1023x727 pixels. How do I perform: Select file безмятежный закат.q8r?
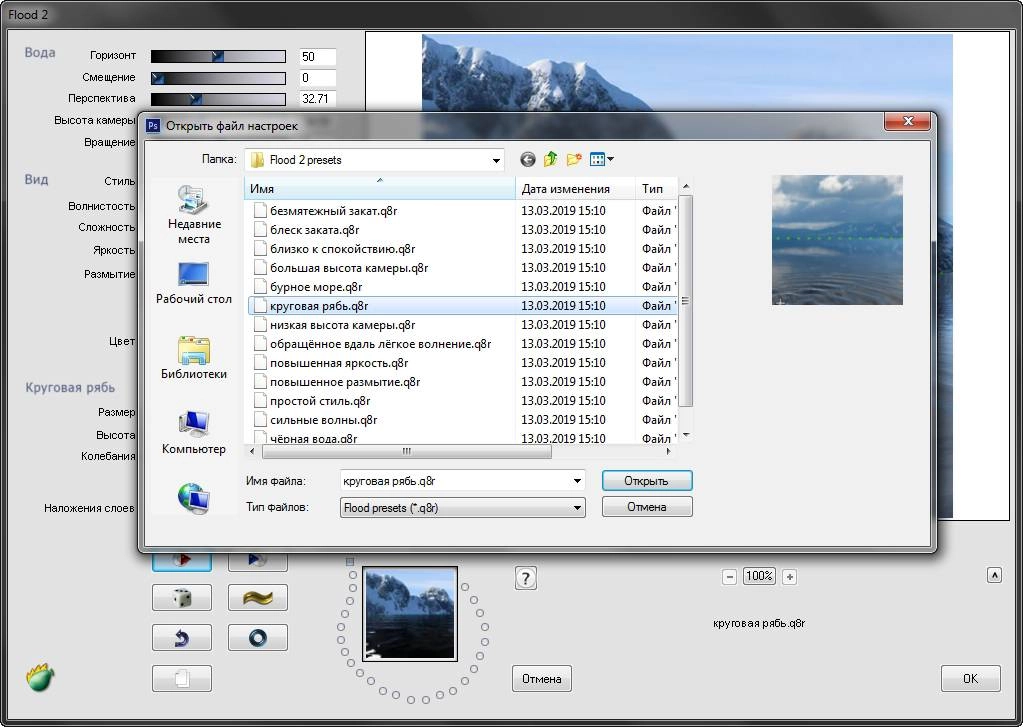[x=333, y=211]
